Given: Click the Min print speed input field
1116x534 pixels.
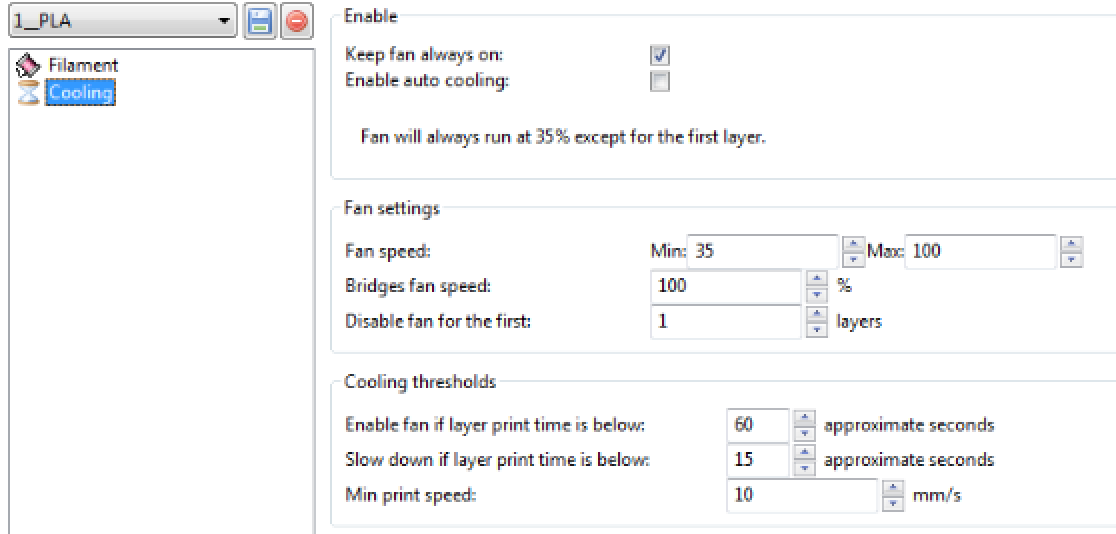Looking at the screenshot, I should coord(802,495).
